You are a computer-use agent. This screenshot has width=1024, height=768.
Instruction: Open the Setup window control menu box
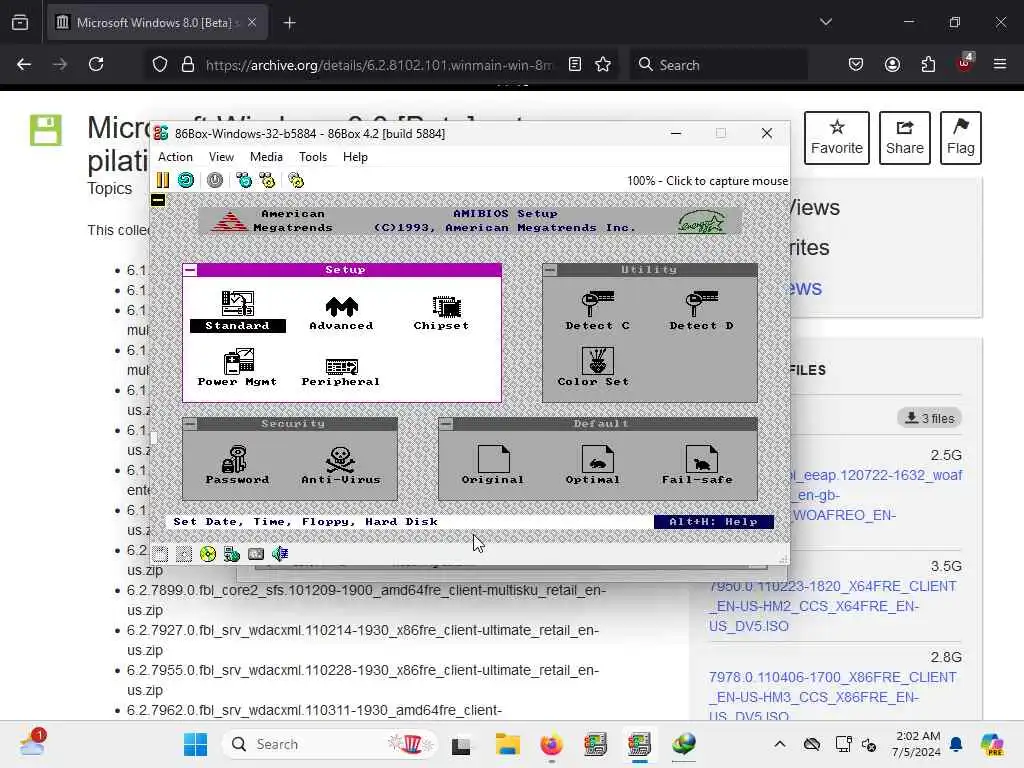pyautogui.click(x=190, y=270)
